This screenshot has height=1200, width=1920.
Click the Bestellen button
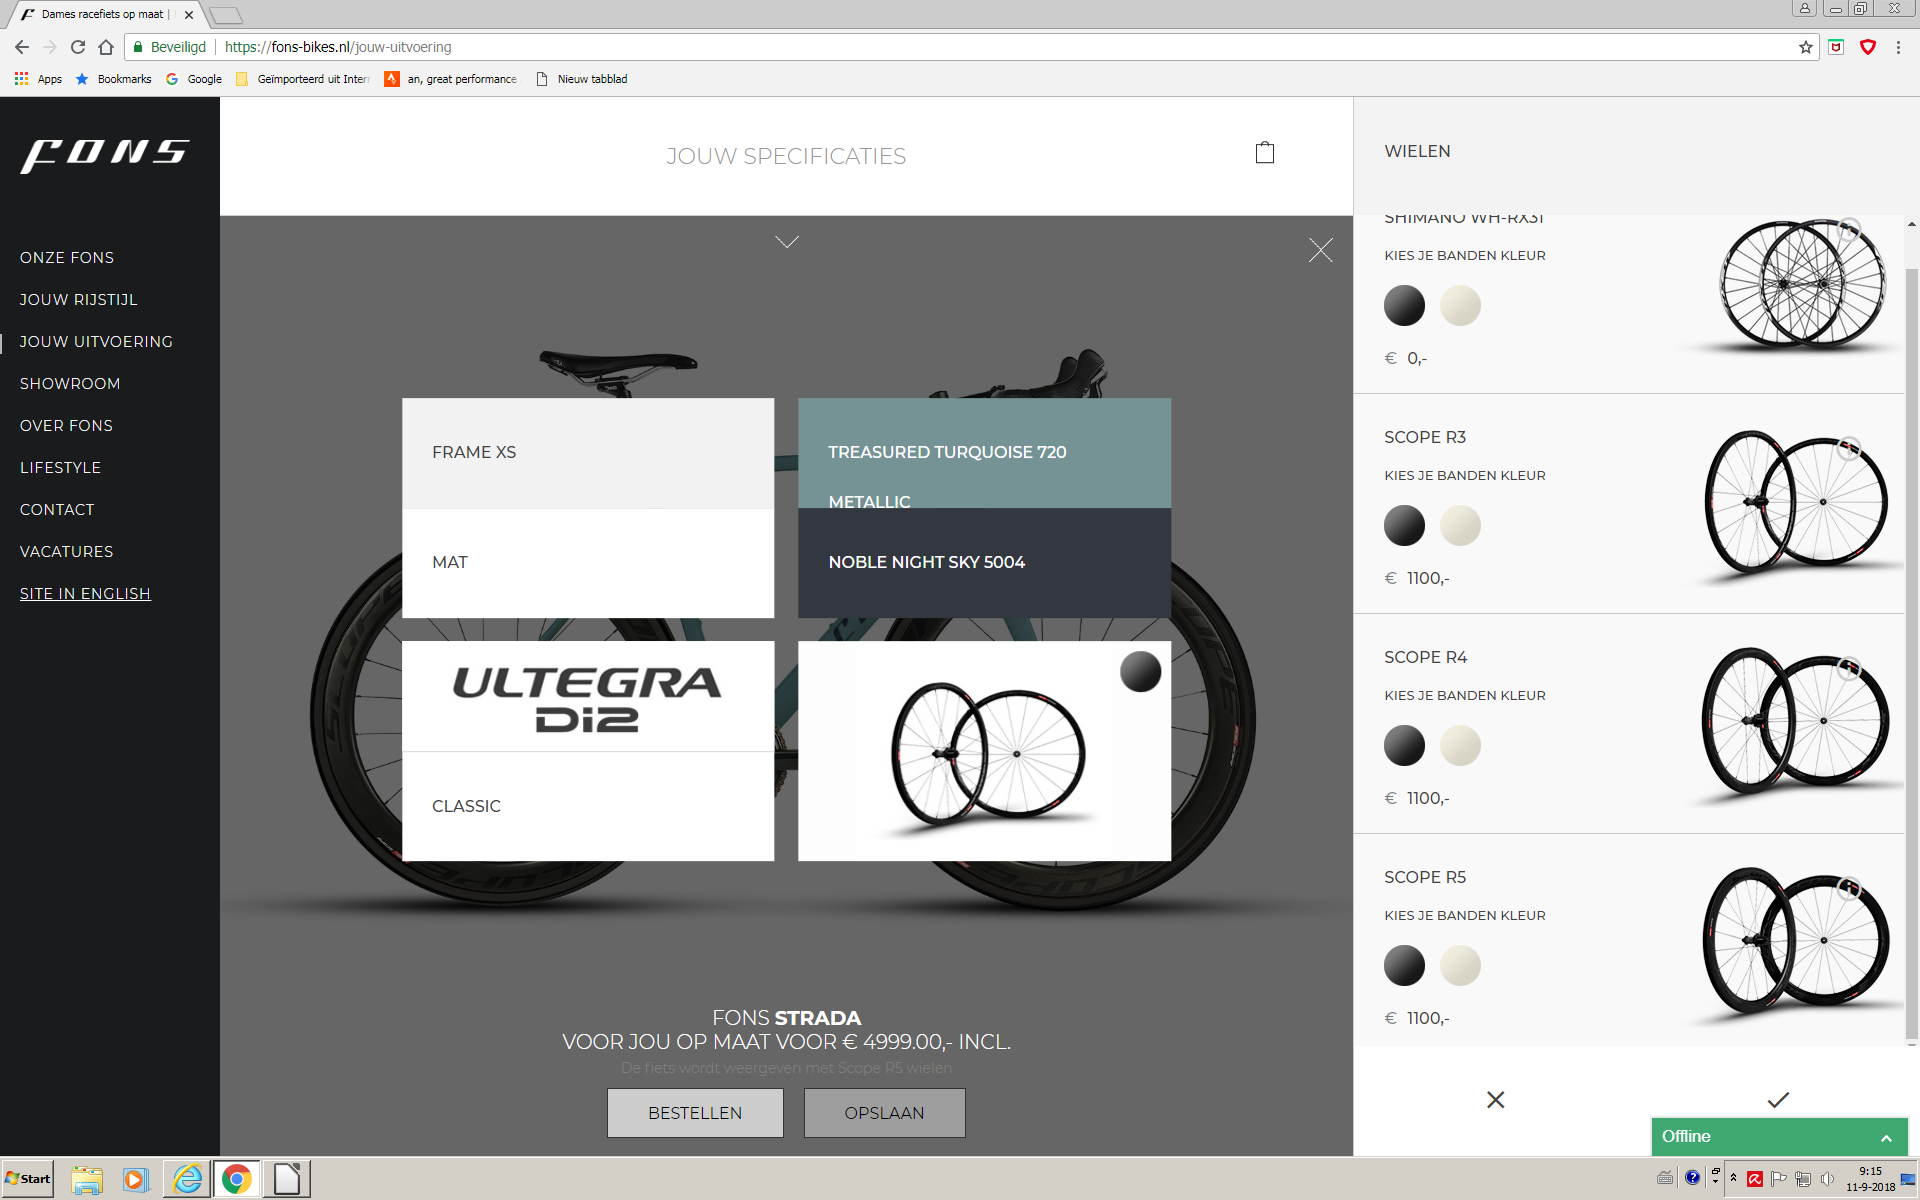coord(694,1112)
